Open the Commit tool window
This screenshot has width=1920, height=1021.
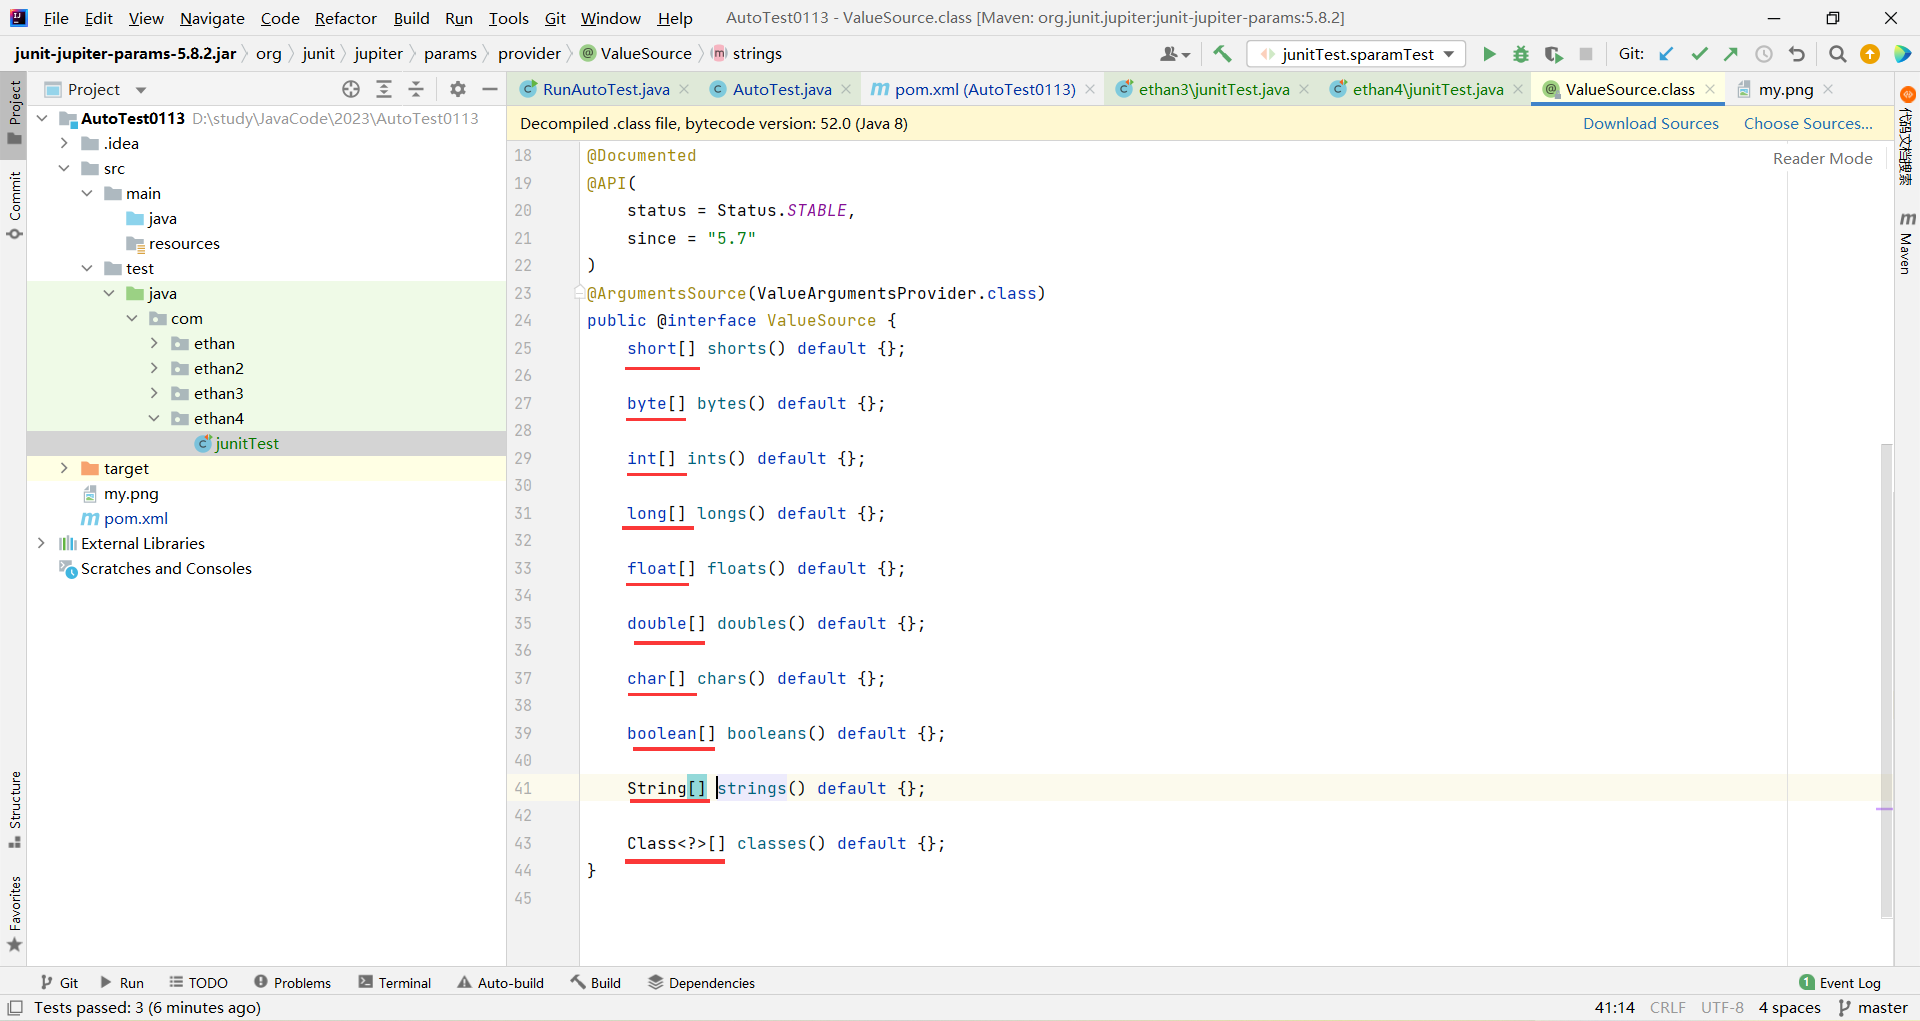14,205
